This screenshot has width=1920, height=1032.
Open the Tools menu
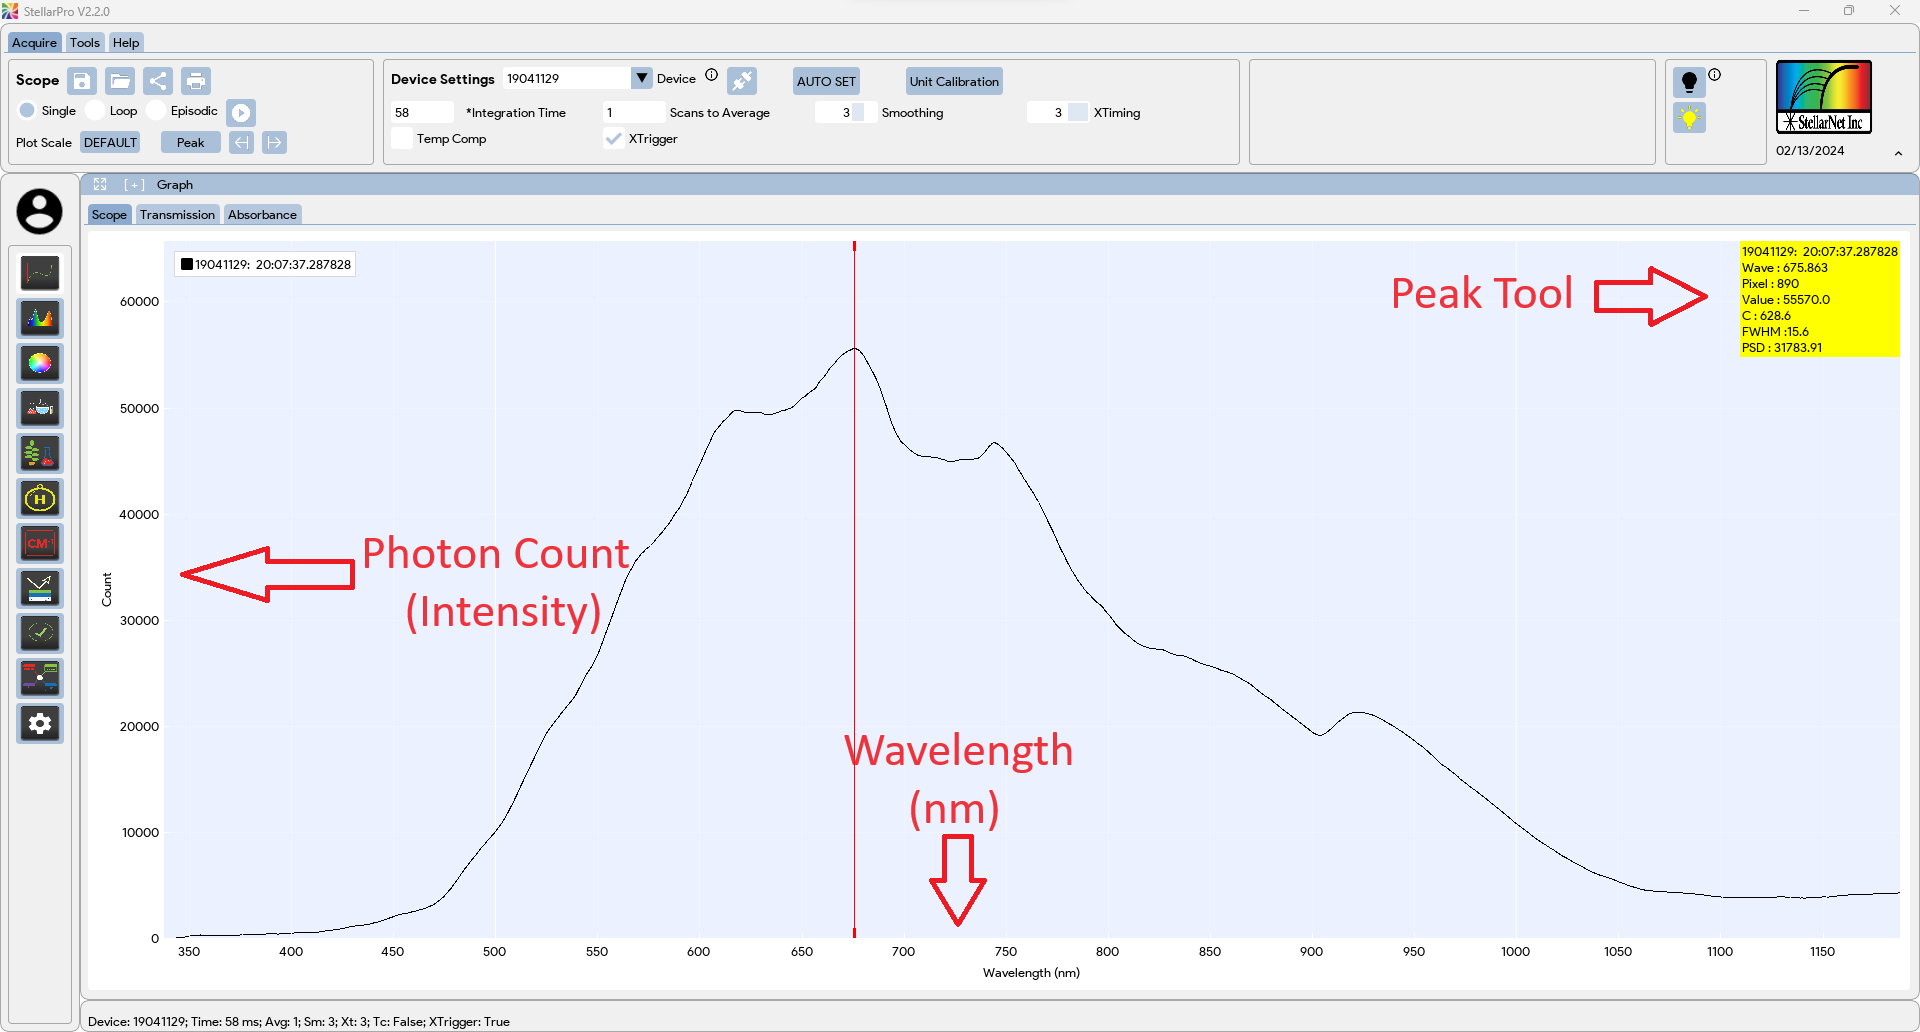pyautogui.click(x=84, y=43)
